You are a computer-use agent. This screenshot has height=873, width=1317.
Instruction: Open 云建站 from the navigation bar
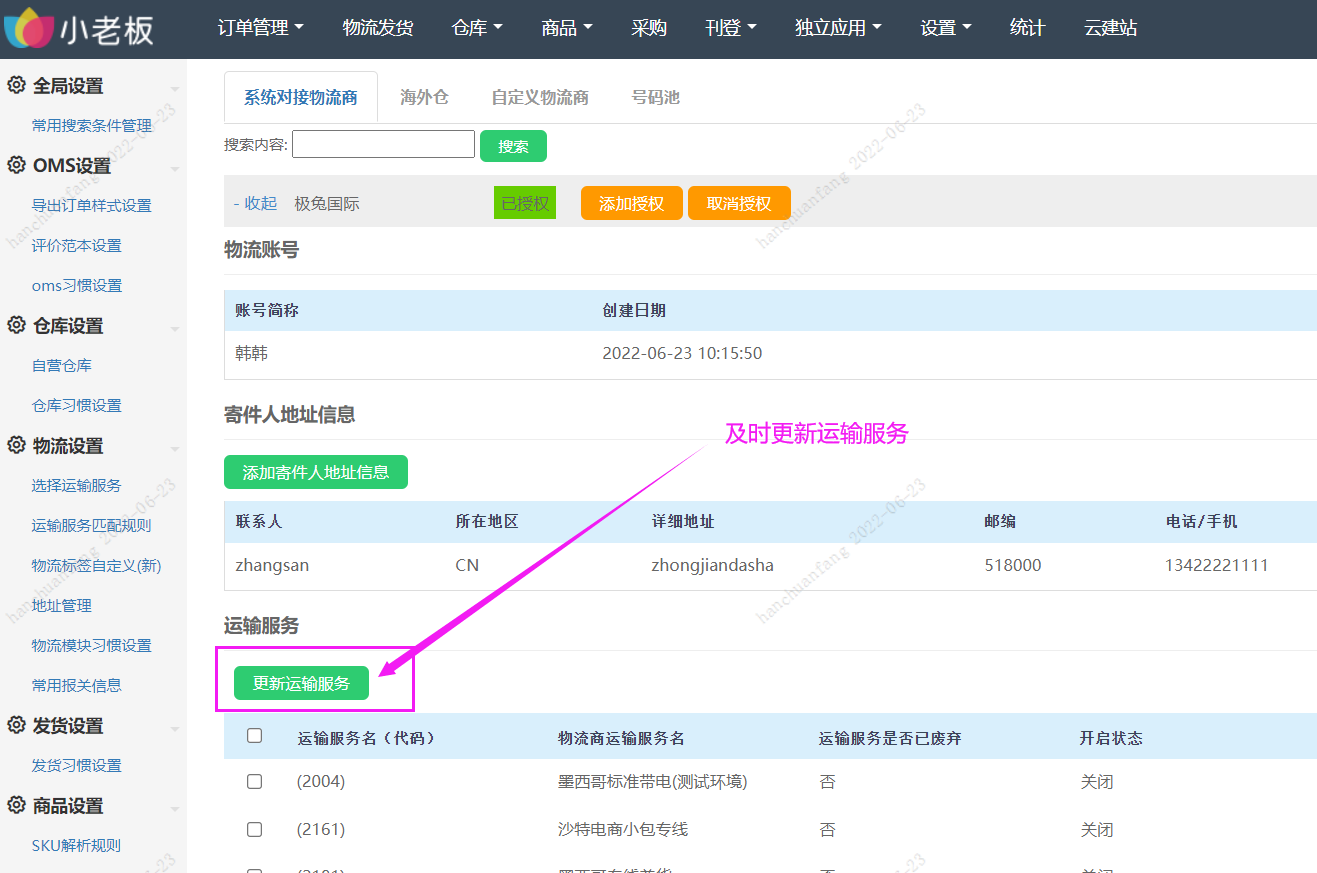pyautogui.click(x=1110, y=28)
